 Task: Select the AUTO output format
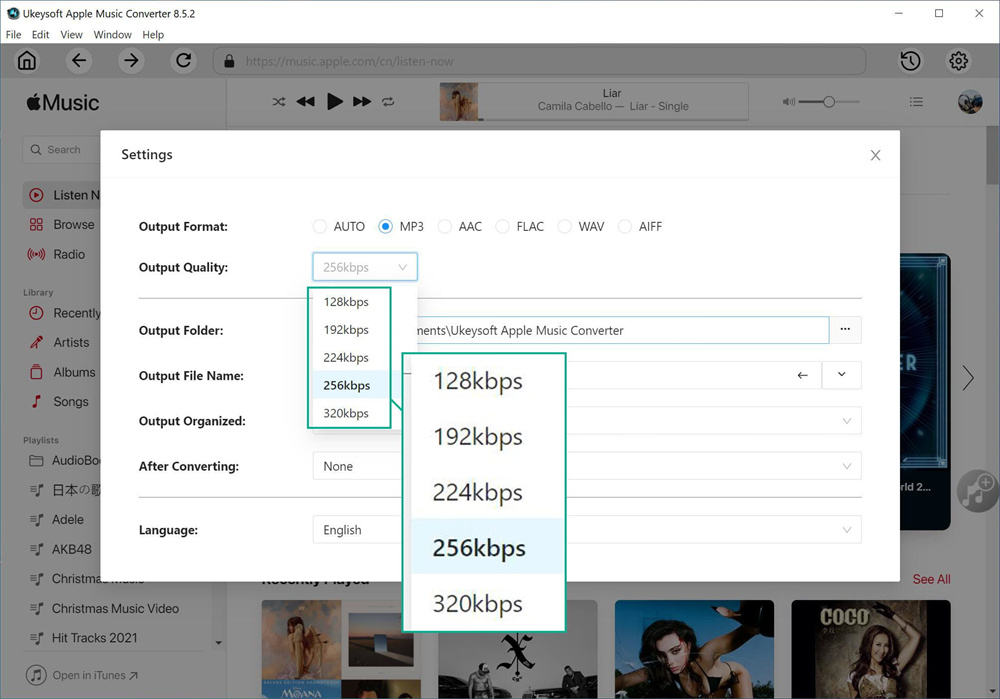pyautogui.click(x=320, y=227)
